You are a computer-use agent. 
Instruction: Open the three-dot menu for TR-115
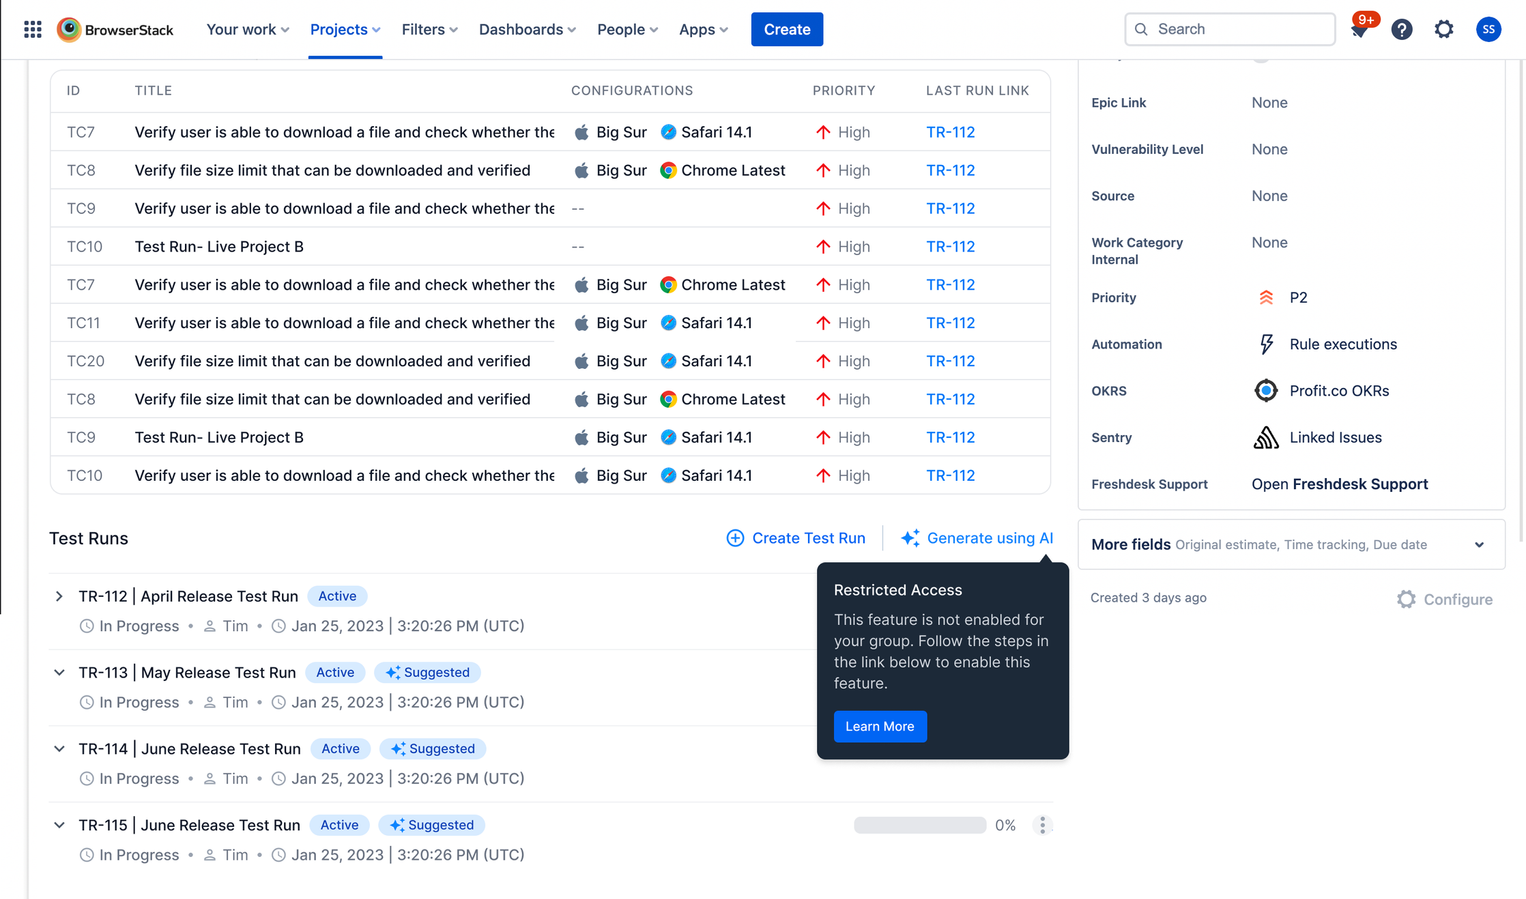[x=1042, y=825]
